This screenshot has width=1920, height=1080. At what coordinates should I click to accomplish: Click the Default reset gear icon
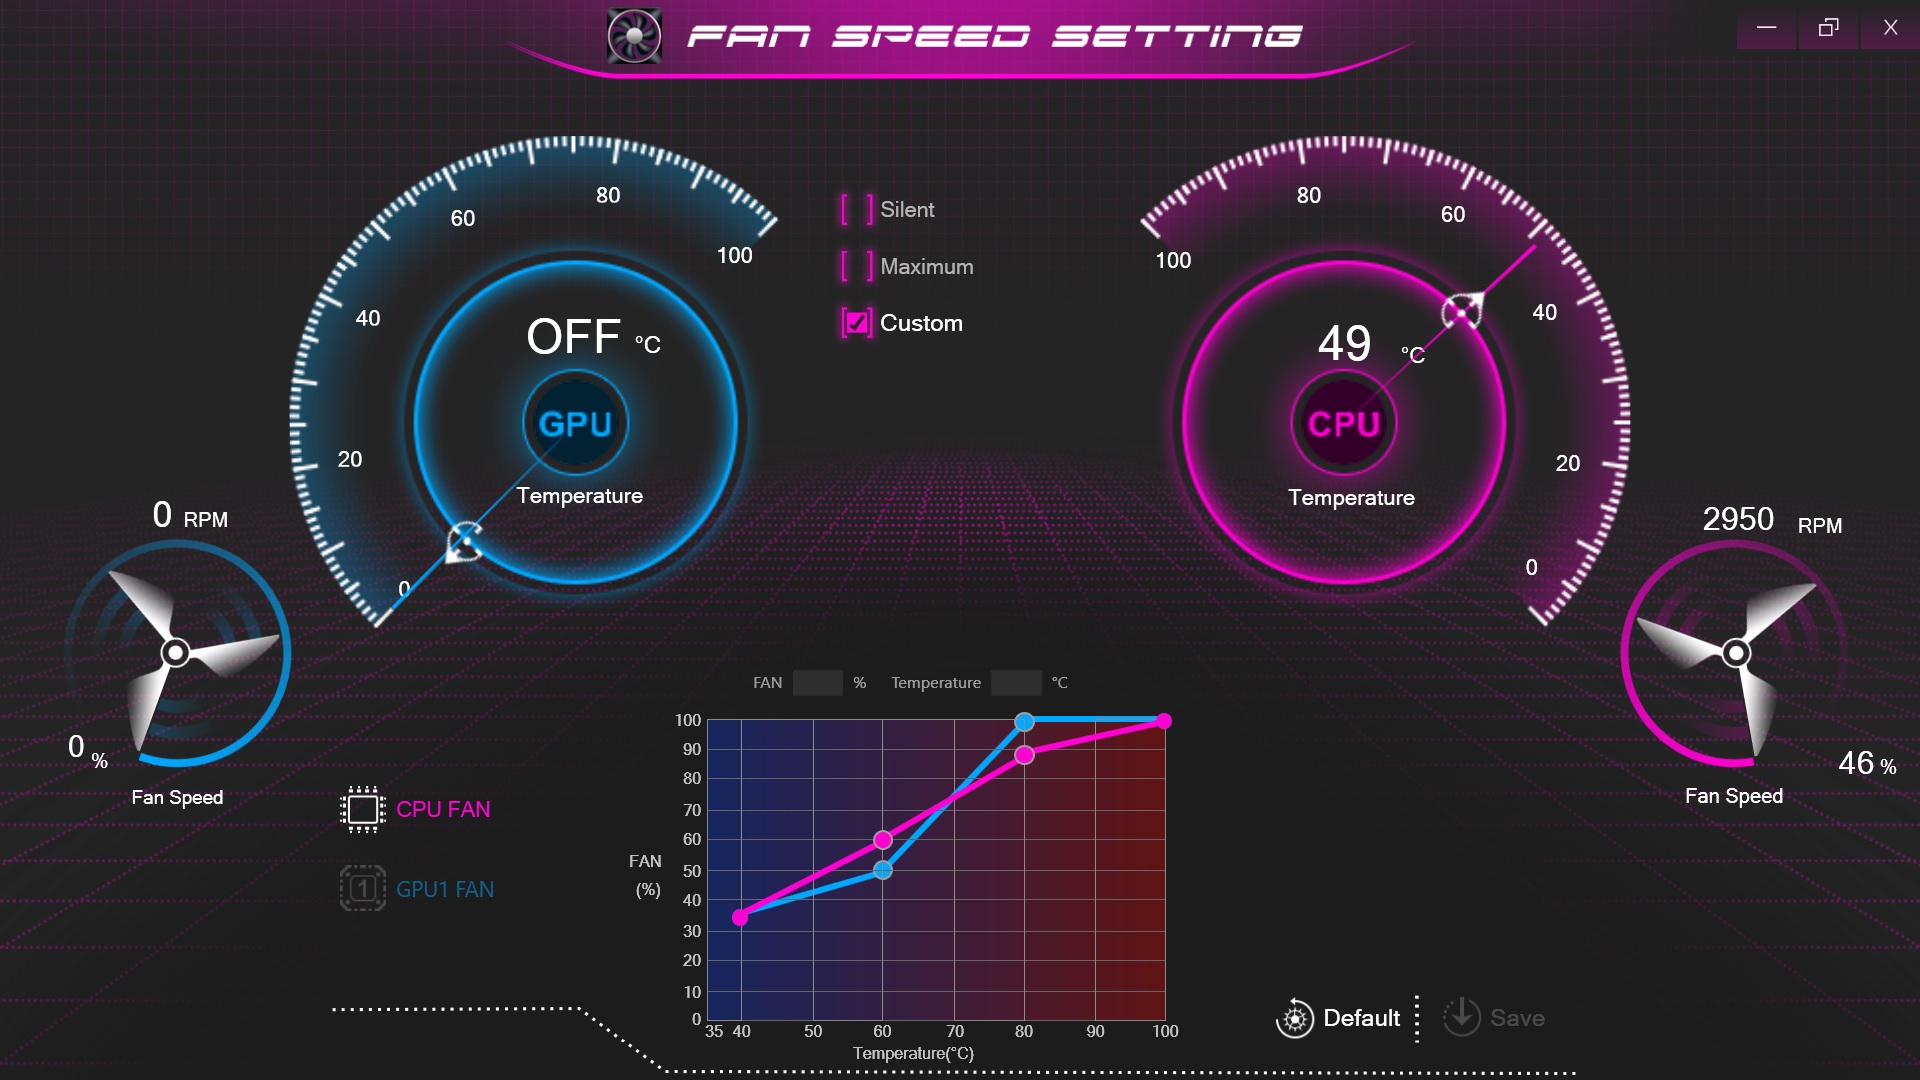pos(1295,1018)
